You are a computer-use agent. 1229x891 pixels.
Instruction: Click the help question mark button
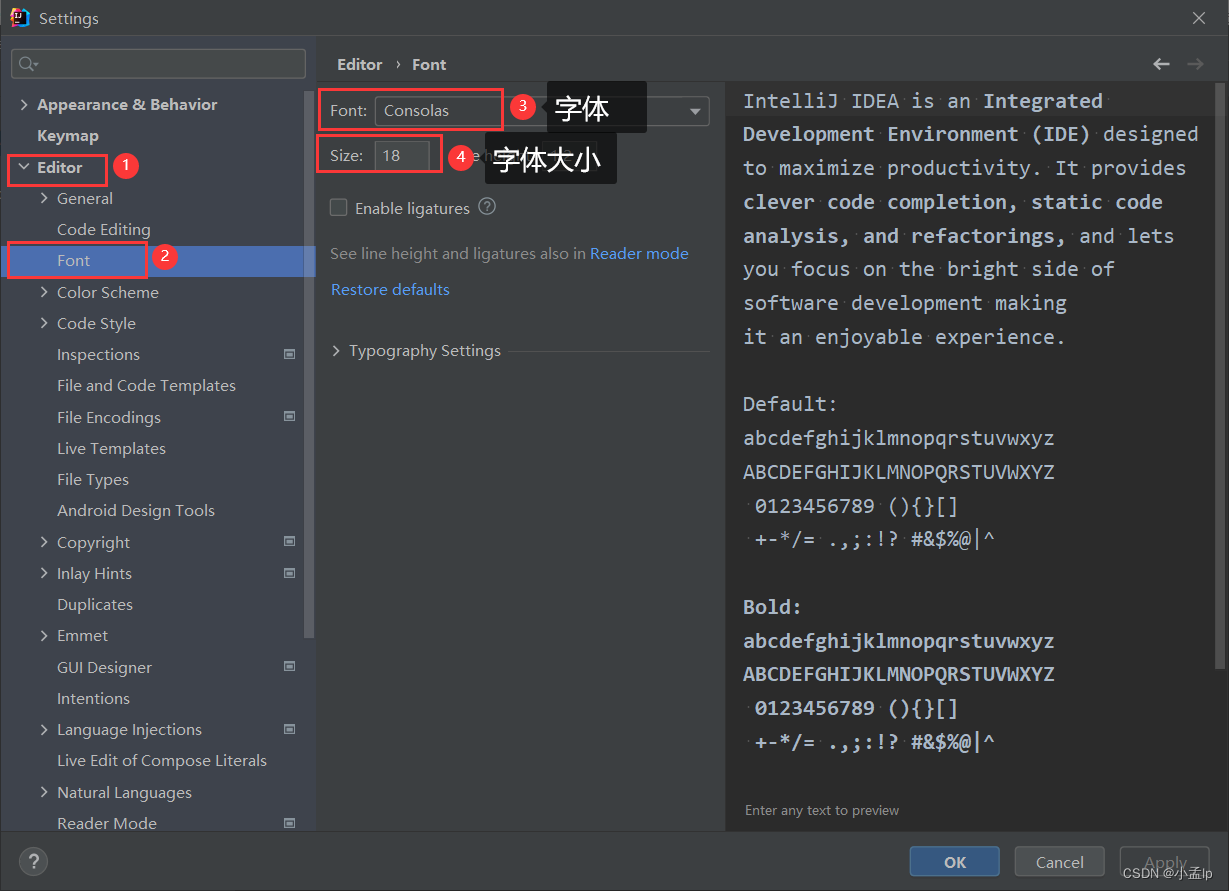pos(33,861)
